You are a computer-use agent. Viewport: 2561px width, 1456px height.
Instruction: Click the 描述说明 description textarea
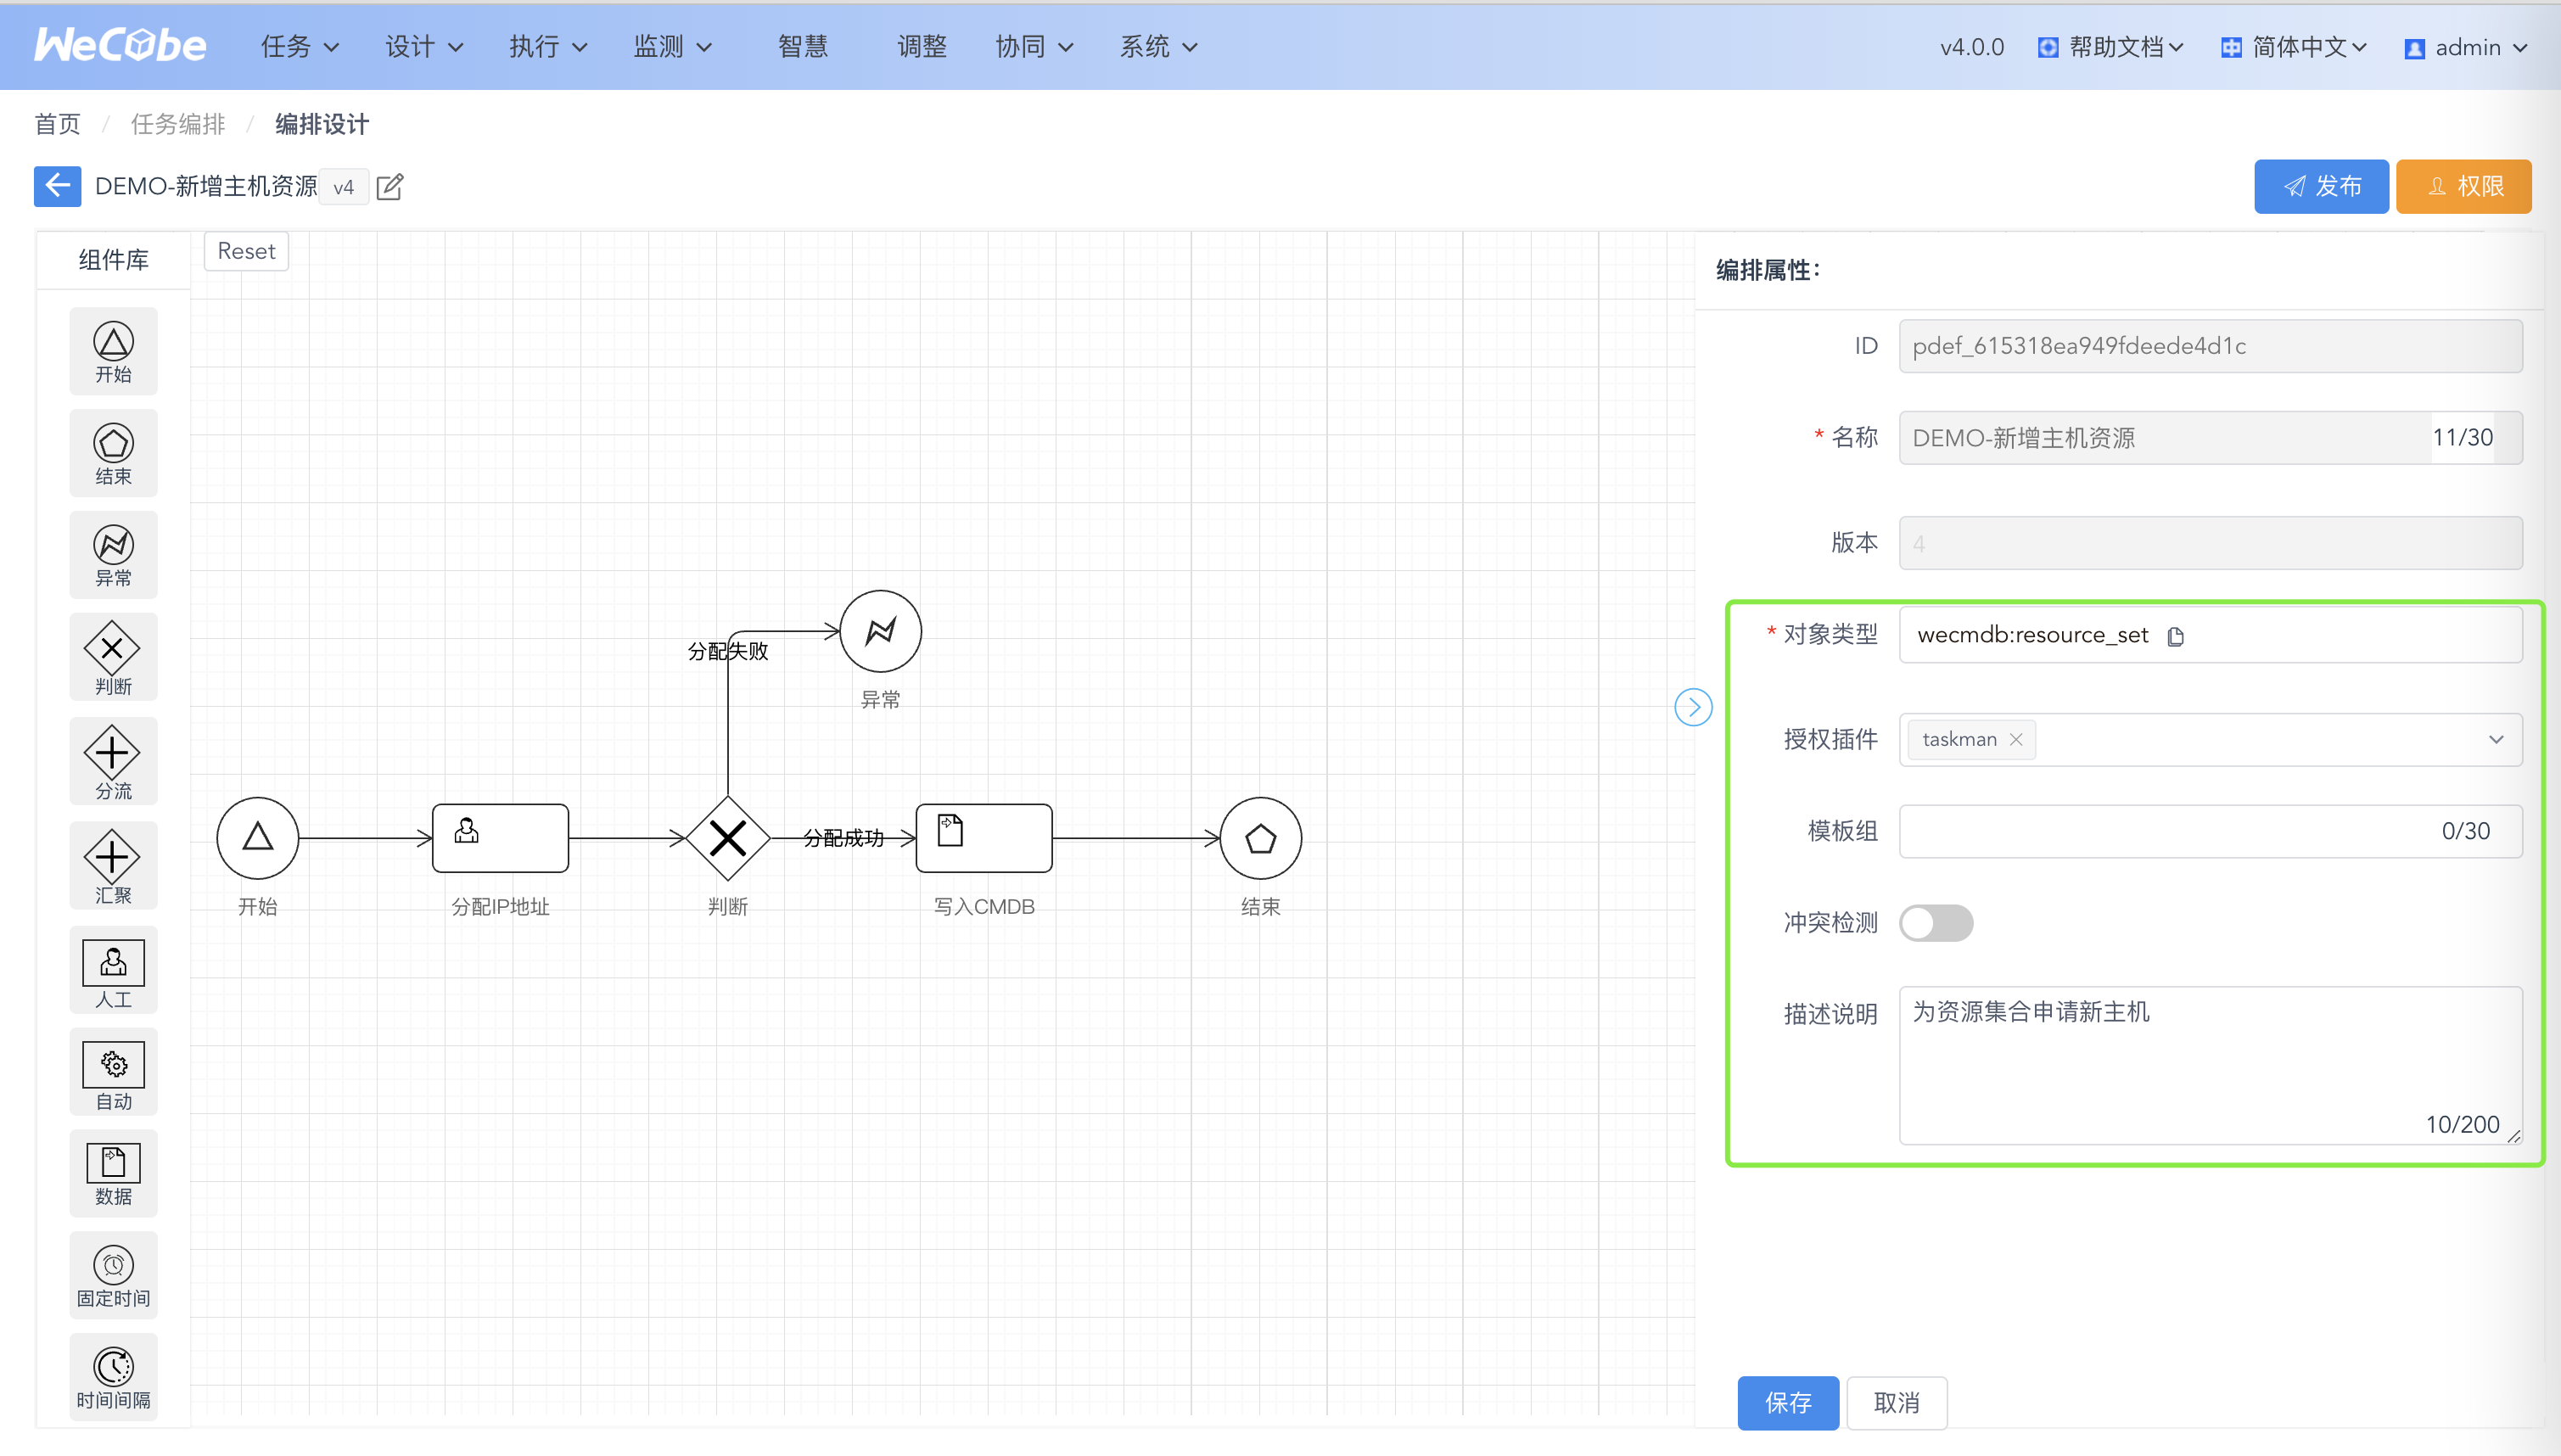(2210, 1065)
